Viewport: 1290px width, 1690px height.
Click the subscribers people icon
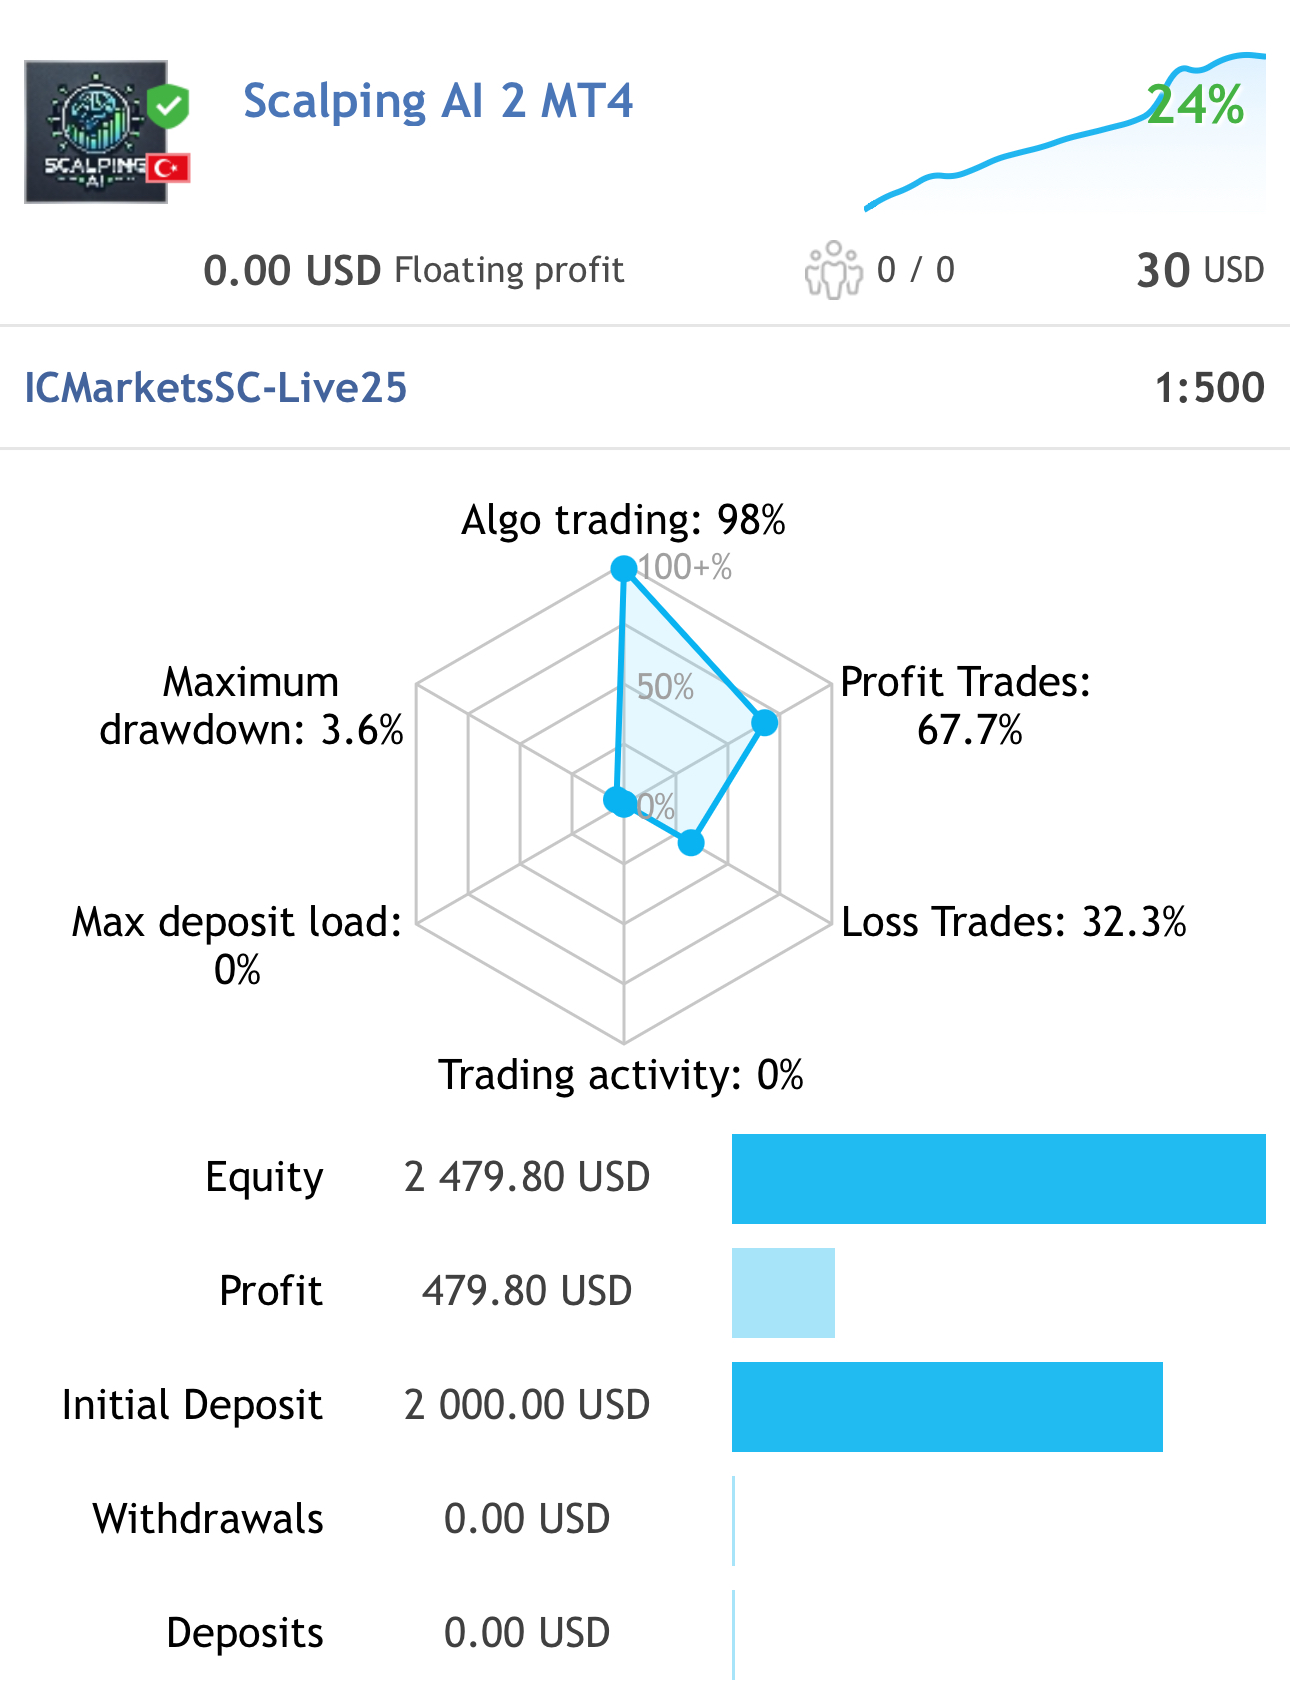click(833, 270)
